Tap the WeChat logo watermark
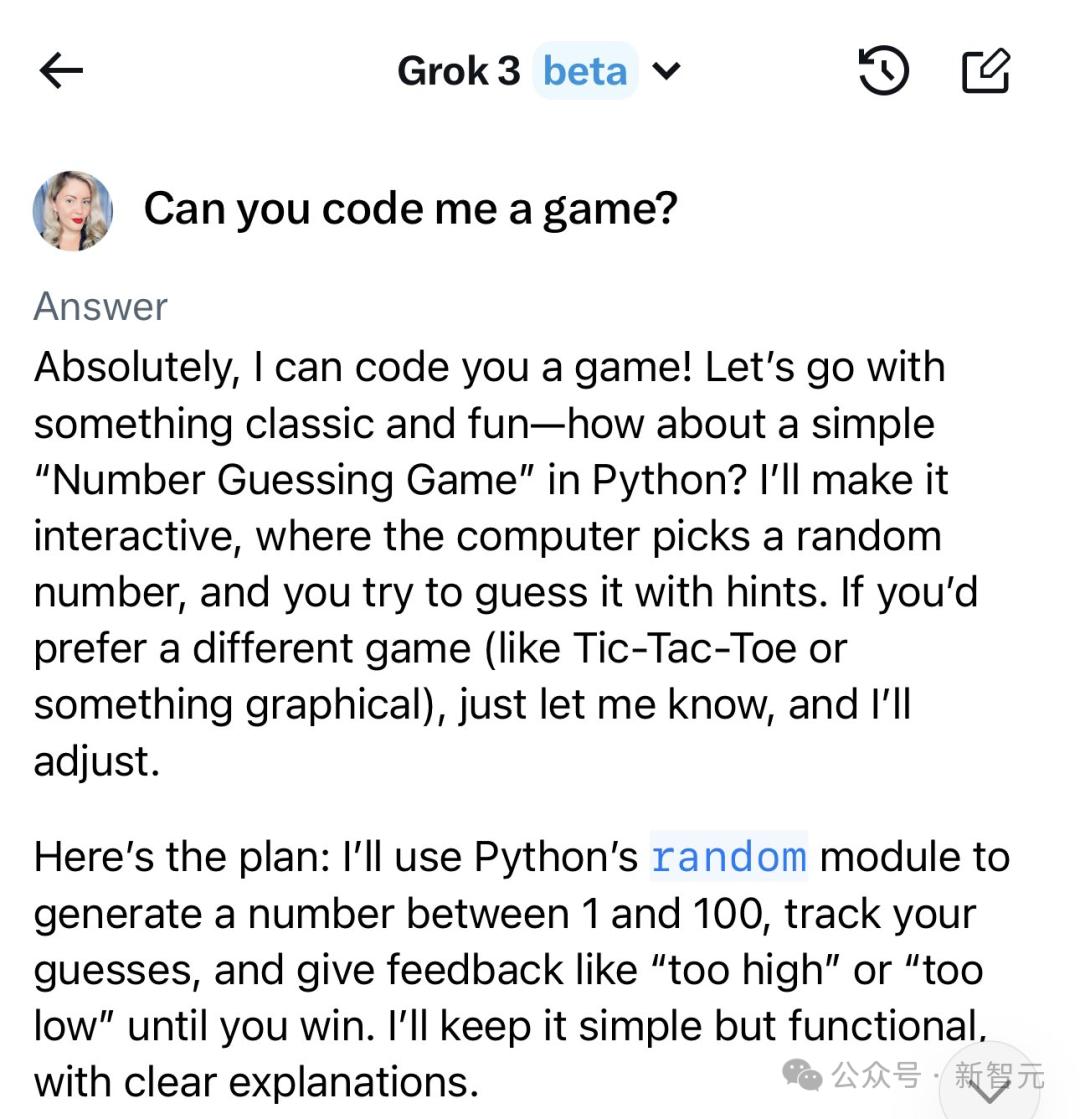Screen dimensions: 1080x1119 coord(802,1075)
